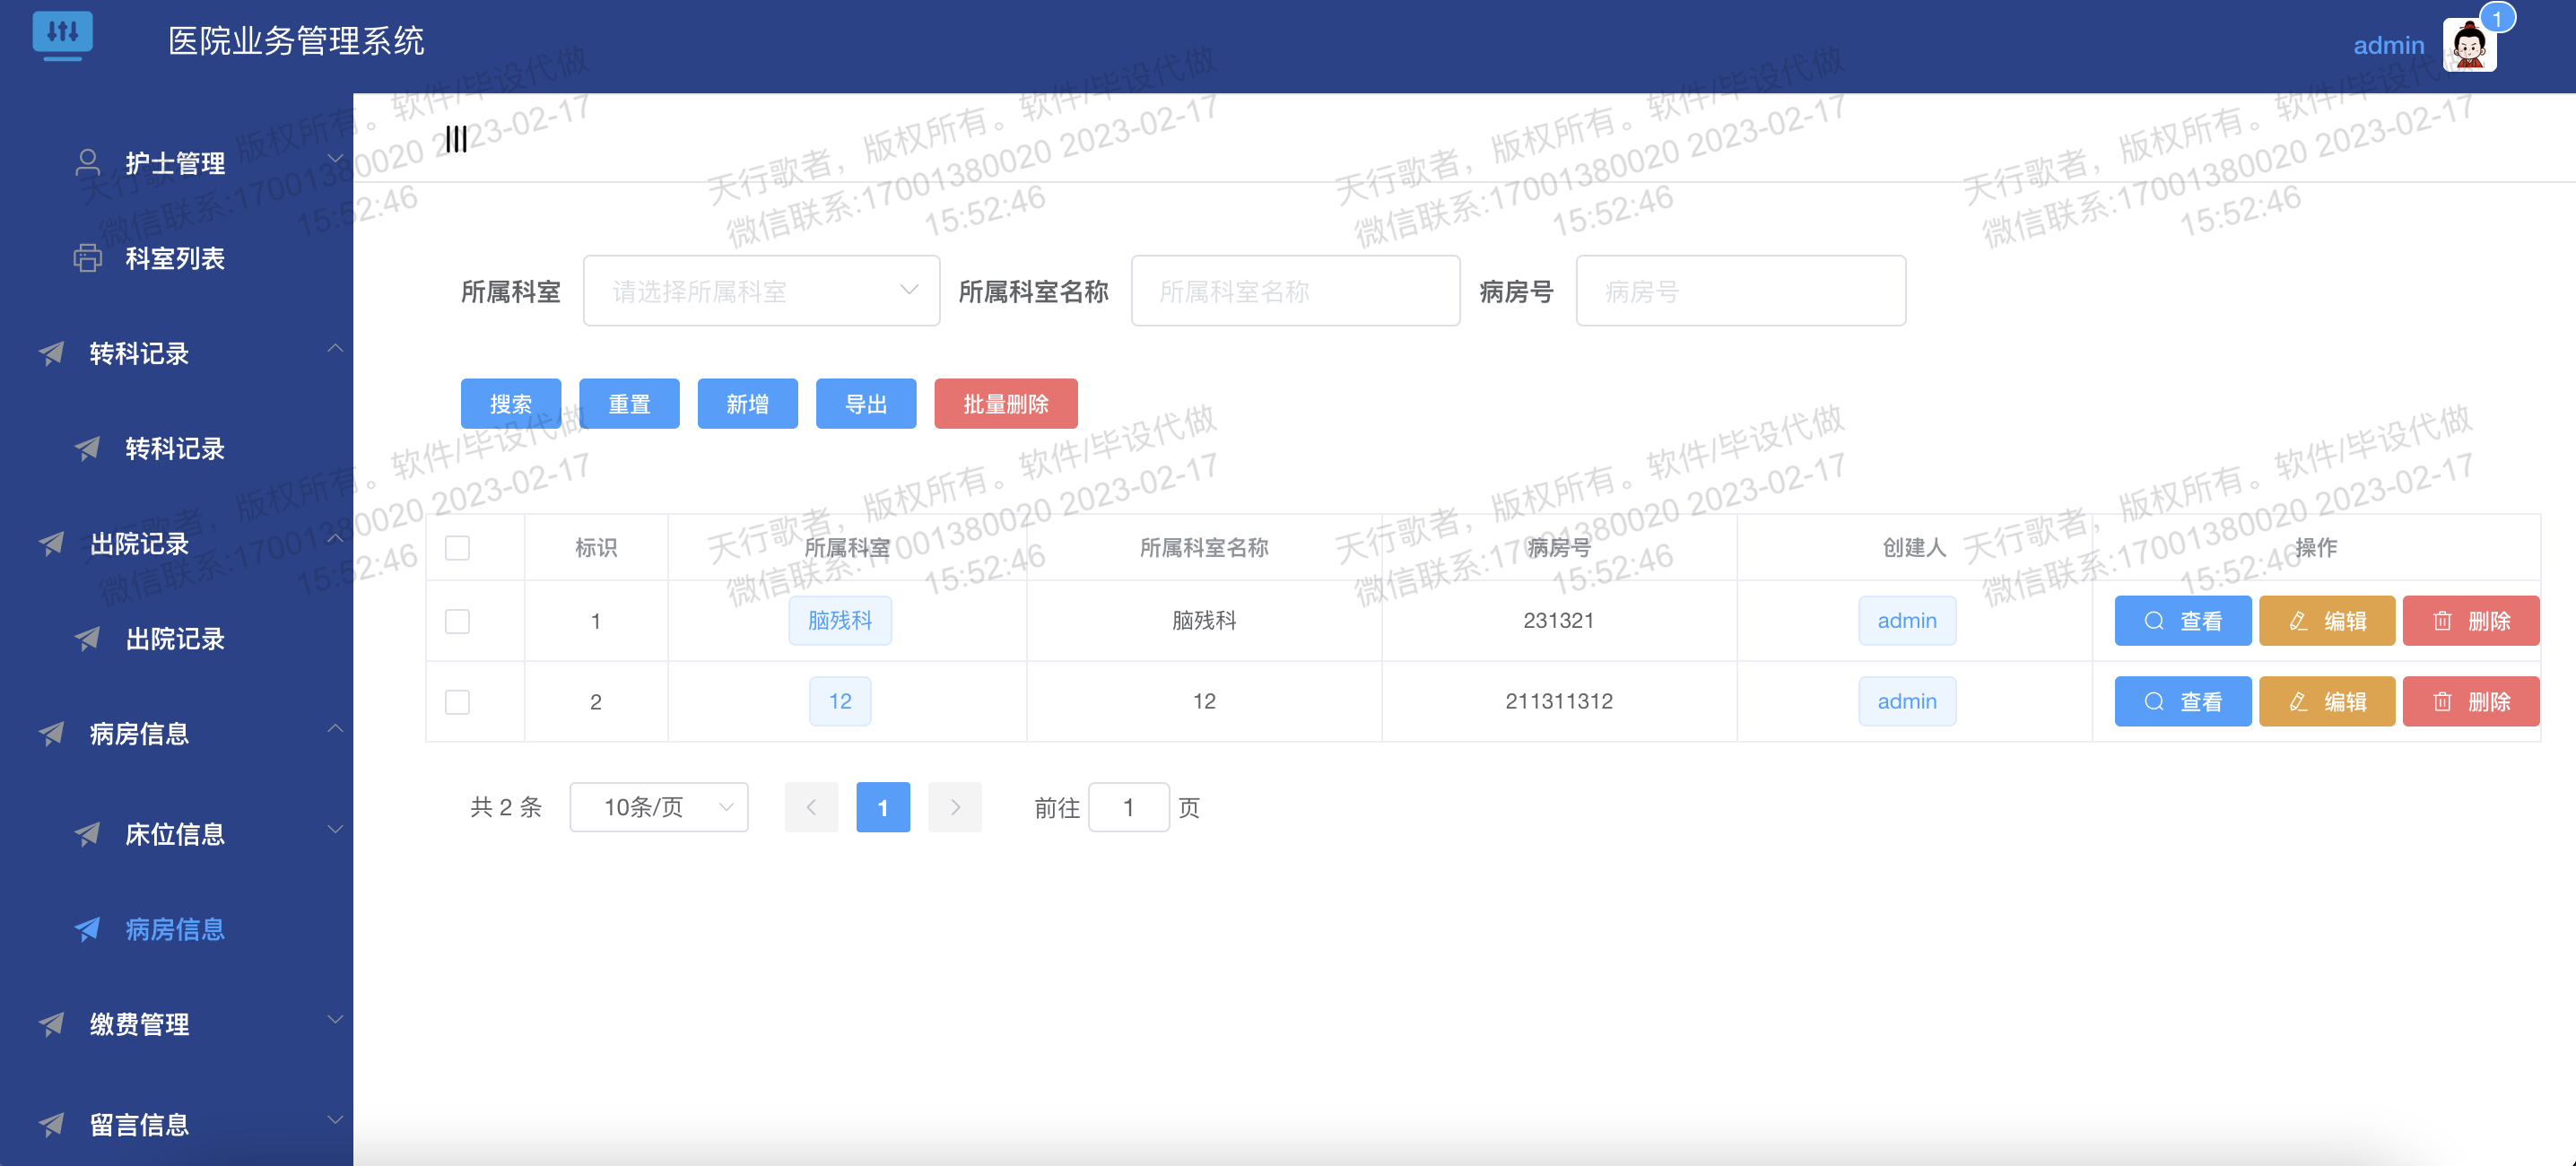Click the sidebar collapse hamburger icon
The height and width of the screenshot is (1166, 2576).
coord(456,139)
